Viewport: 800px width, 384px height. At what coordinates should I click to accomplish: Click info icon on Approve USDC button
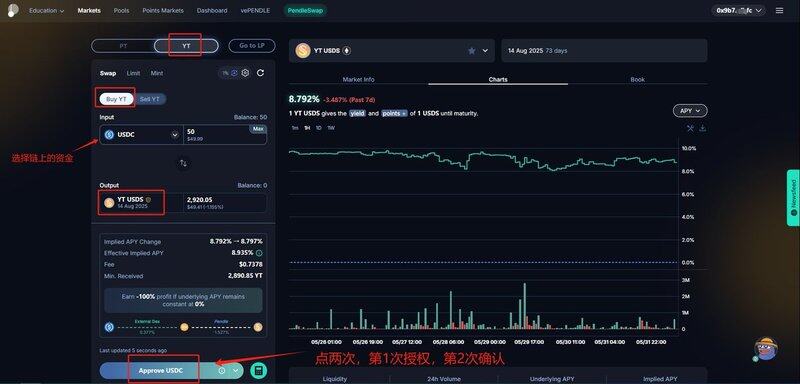[221, 371]
